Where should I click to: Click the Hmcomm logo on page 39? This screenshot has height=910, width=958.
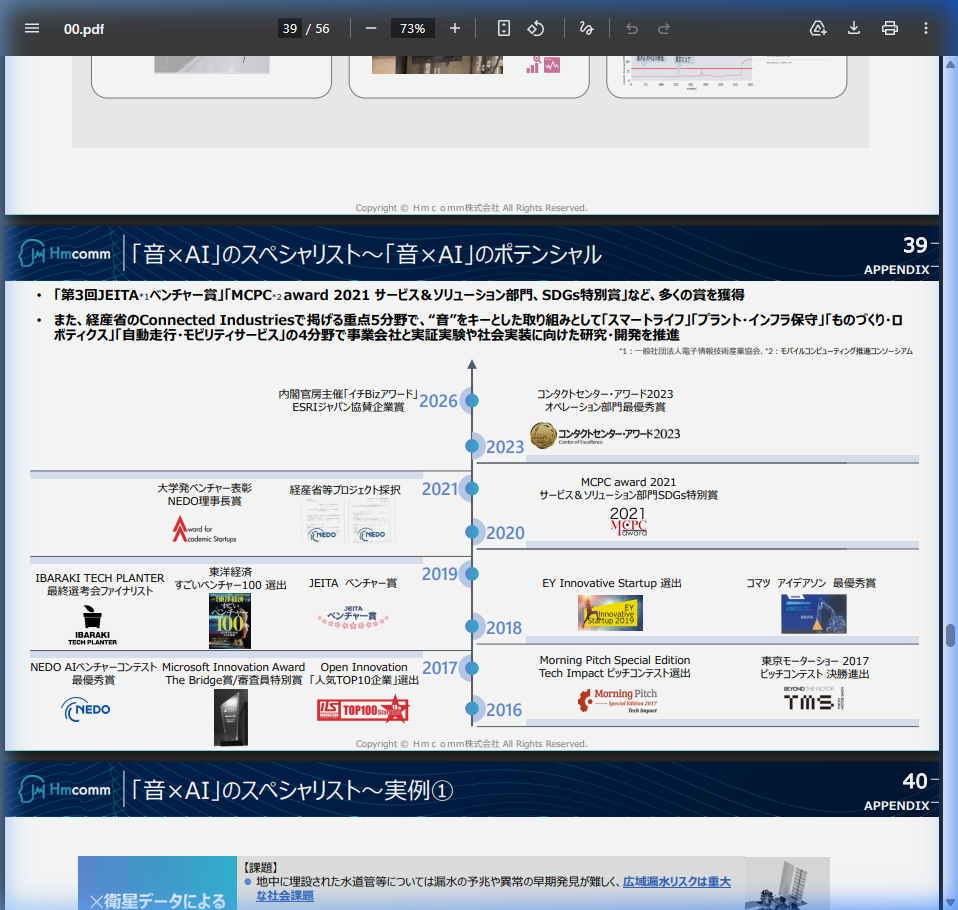coord(65,254)
